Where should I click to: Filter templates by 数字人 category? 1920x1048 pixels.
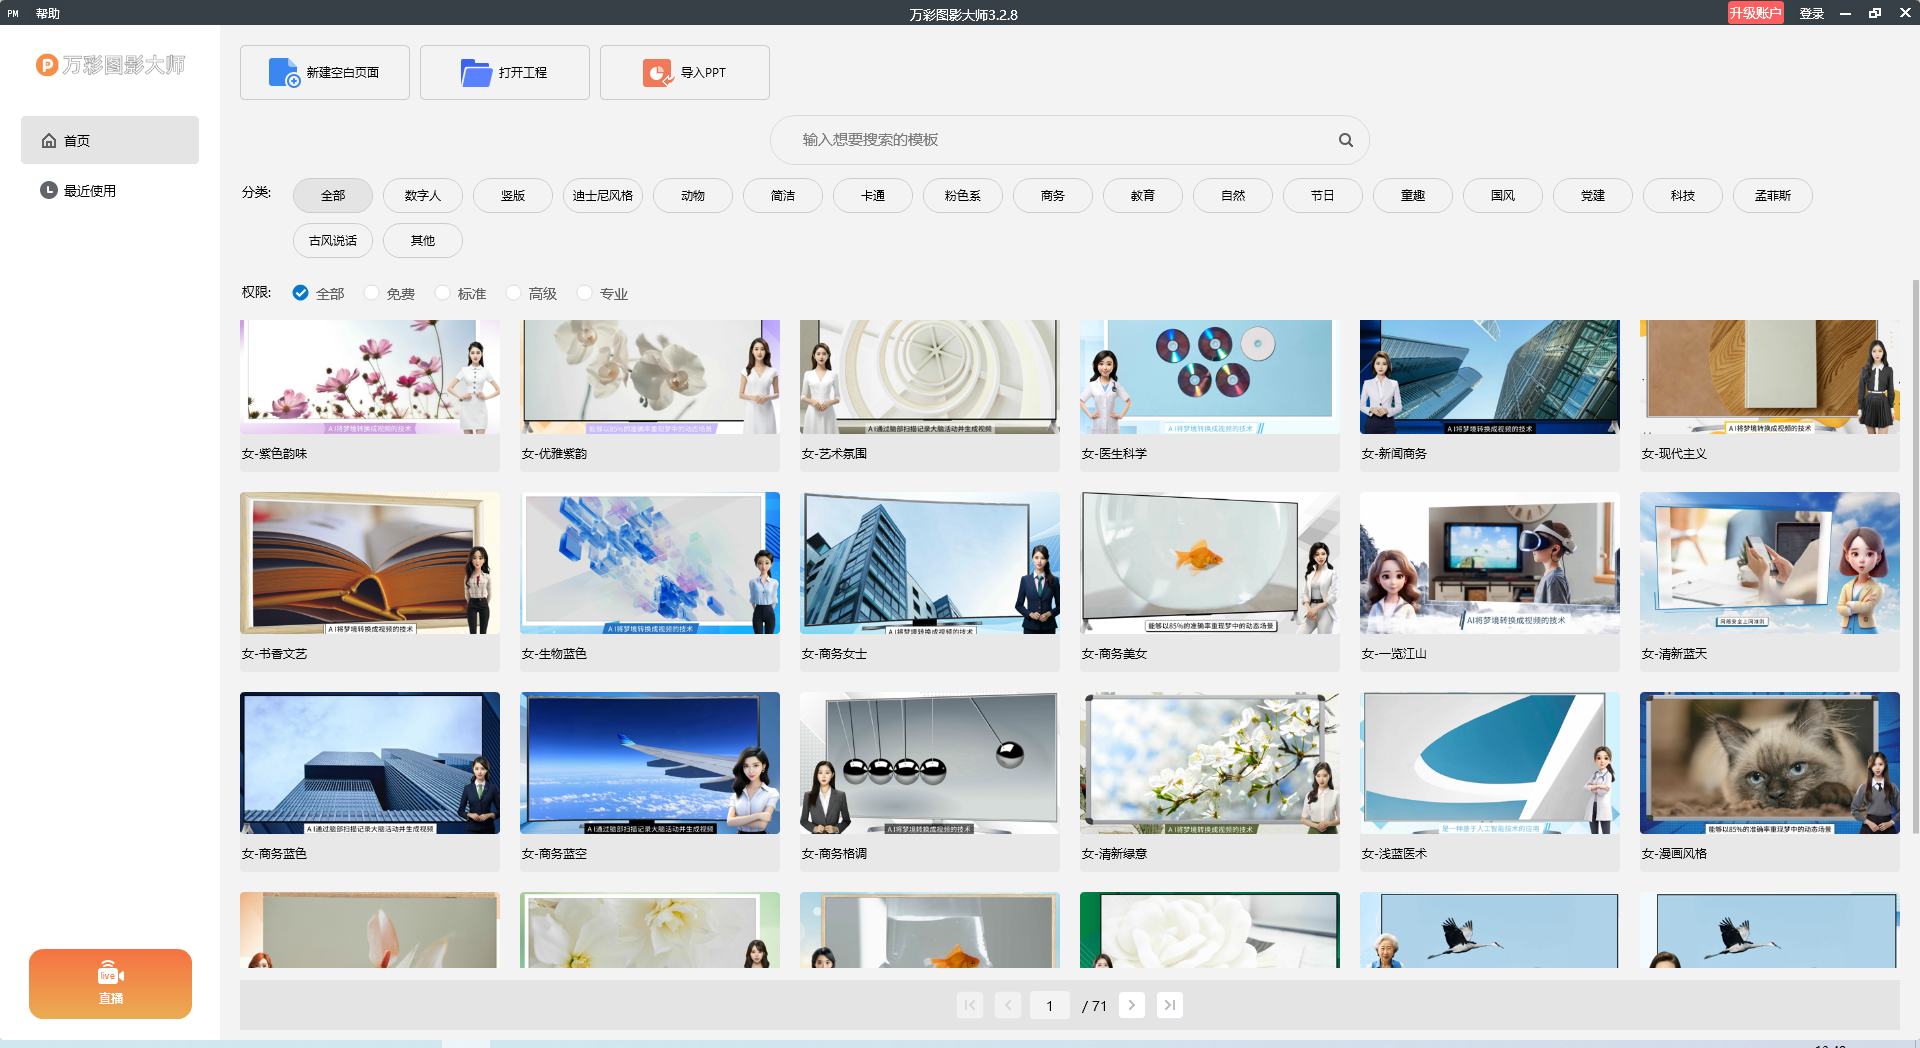coord(423,196)
